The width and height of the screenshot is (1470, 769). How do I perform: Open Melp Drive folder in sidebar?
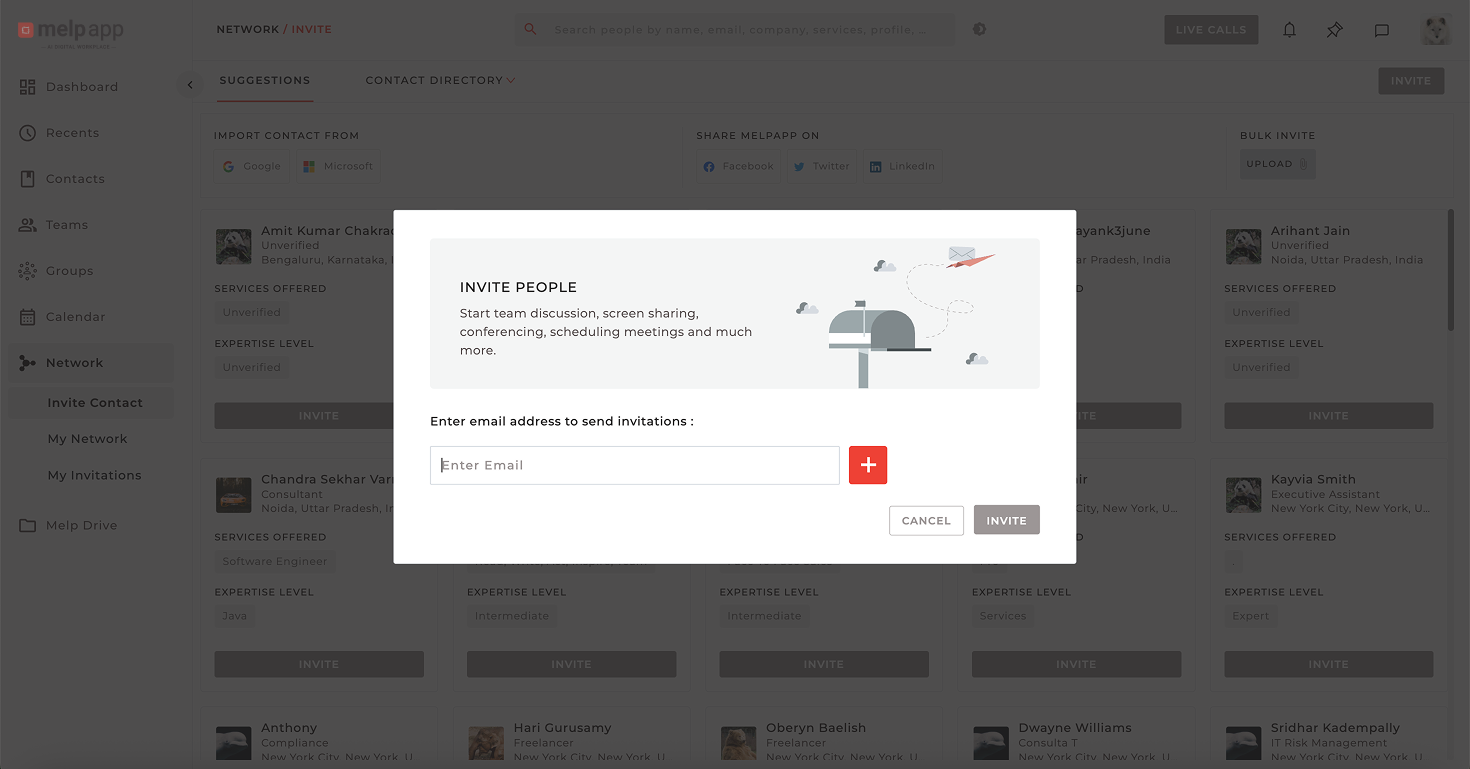pyautogui.click(x=81, y=525)
